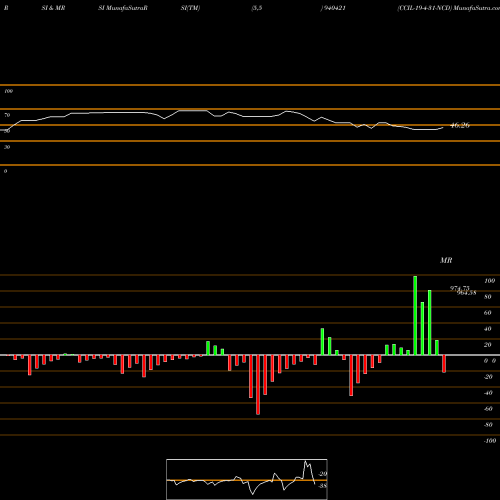Viewport: 500px width, 500px height.
Task: Click the current RSI value 46.26
Action: (460, 125)
